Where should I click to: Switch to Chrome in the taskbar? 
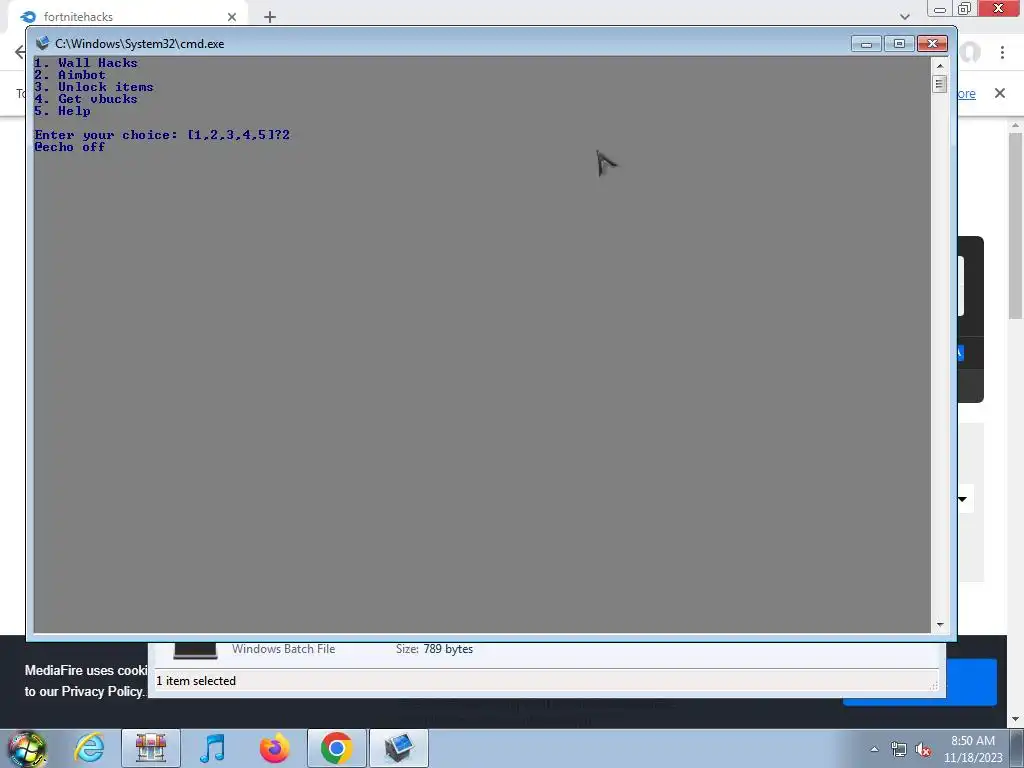(336, 748)
